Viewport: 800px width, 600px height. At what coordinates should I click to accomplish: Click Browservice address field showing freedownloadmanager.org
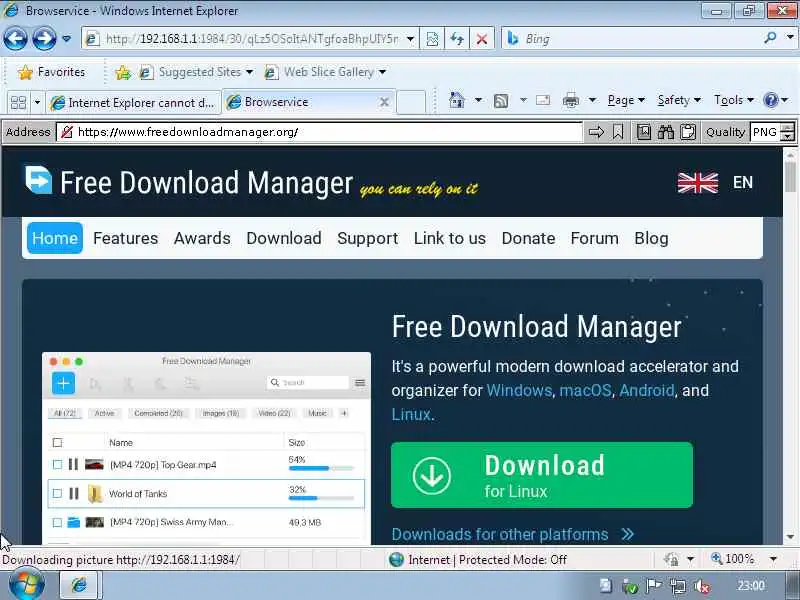click(x=327, y=132)
